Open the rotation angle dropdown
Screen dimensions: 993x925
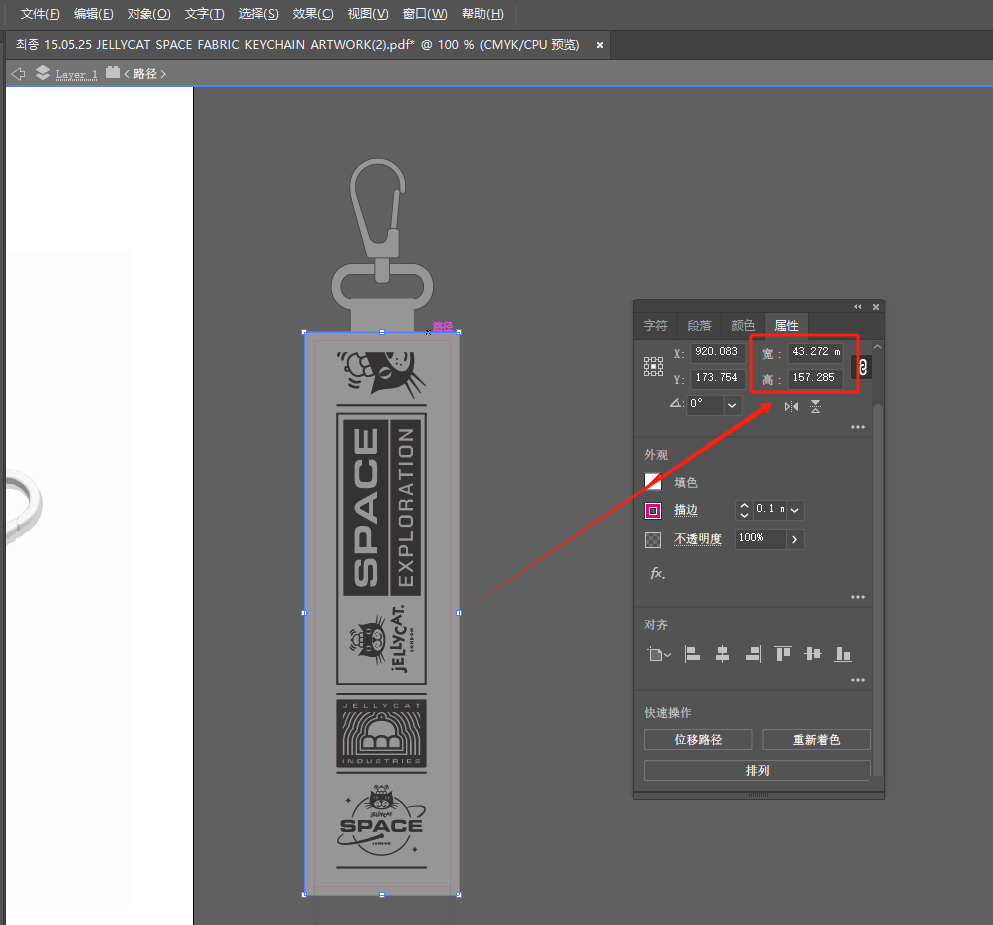tap(732, 405)
